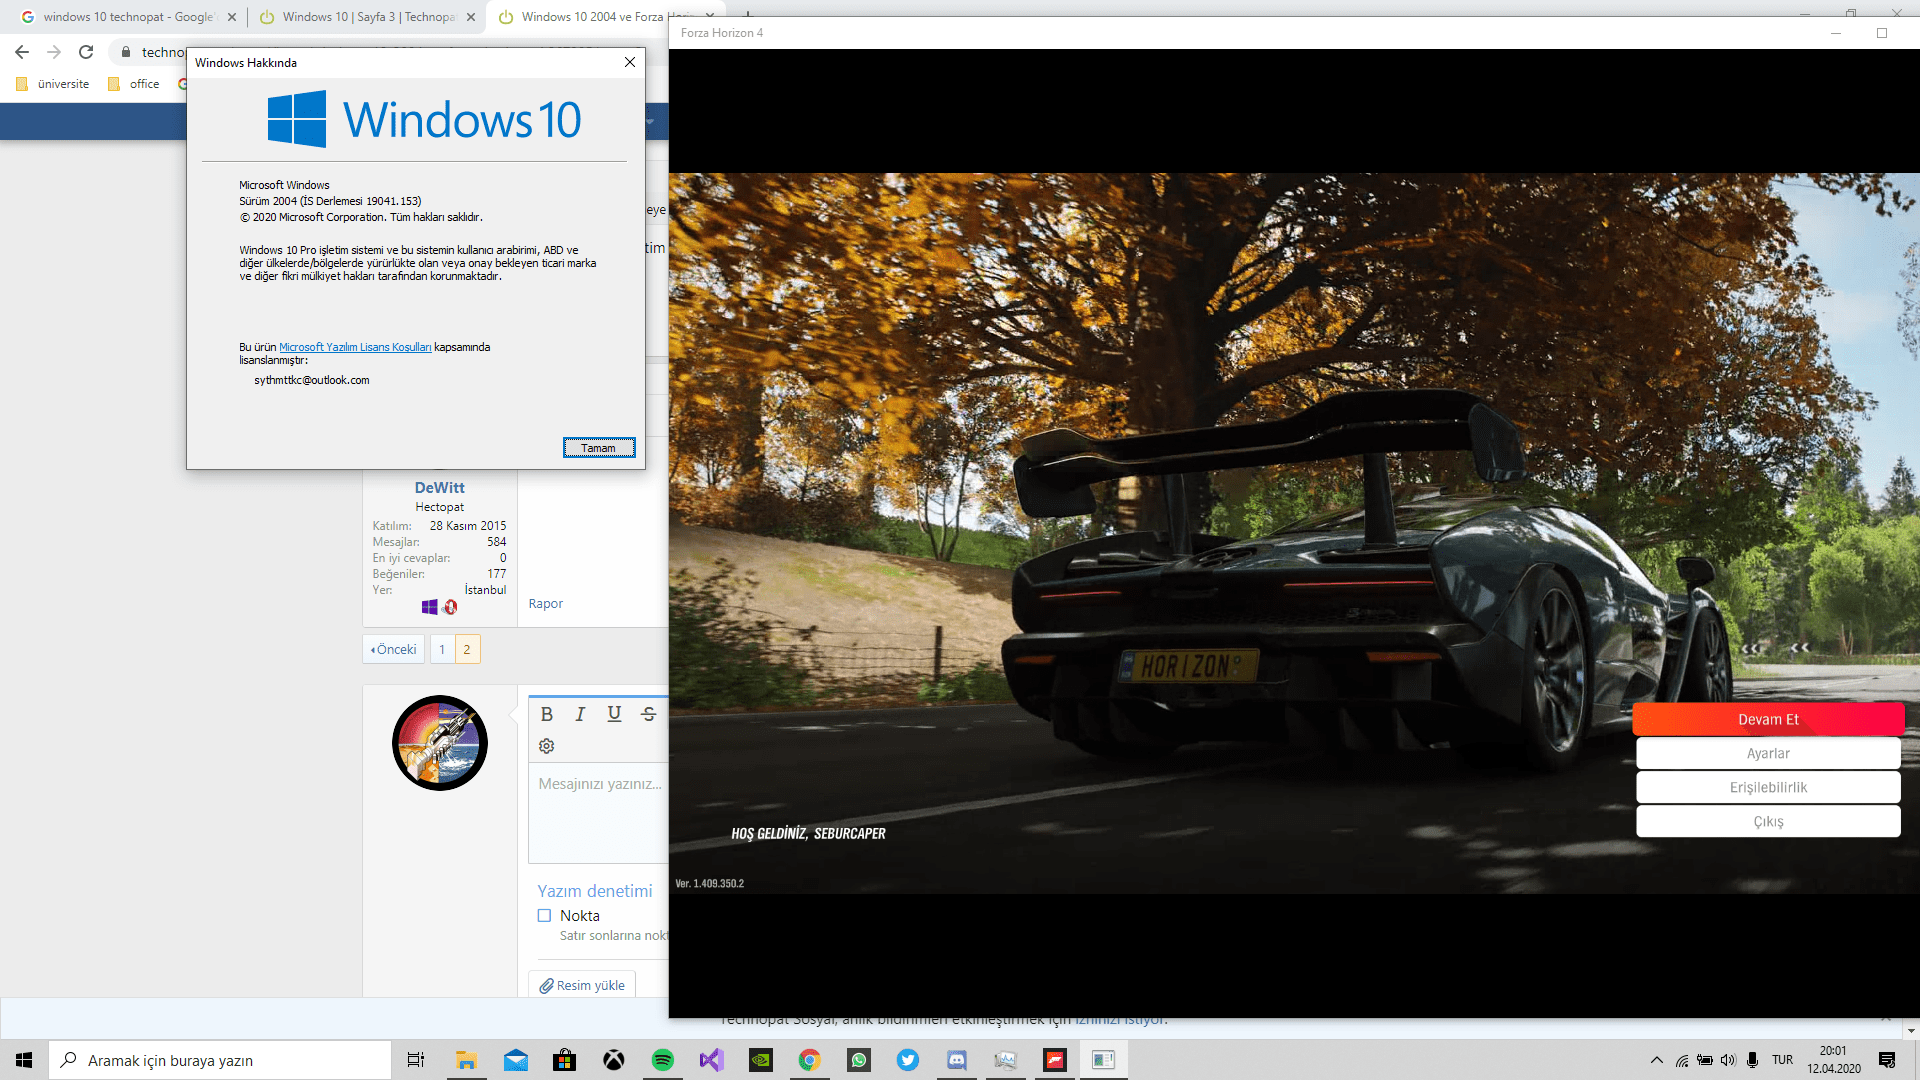Viewport: 1920px width, 1080px height.
Task: Open editor settings gear icon
Action: (546, 746)
